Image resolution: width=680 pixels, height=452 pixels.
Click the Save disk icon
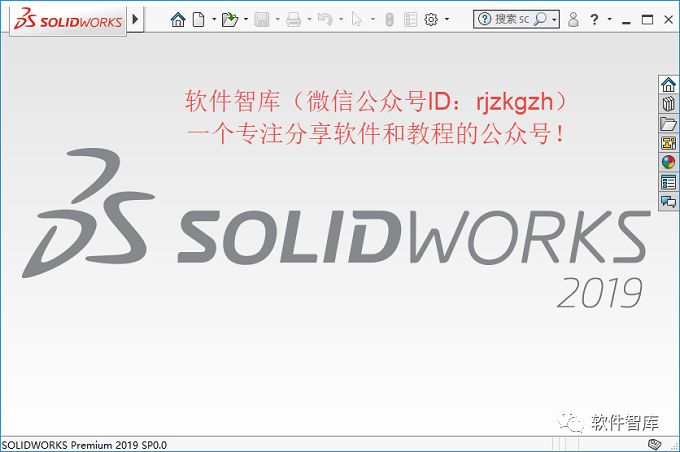point(262,20)
